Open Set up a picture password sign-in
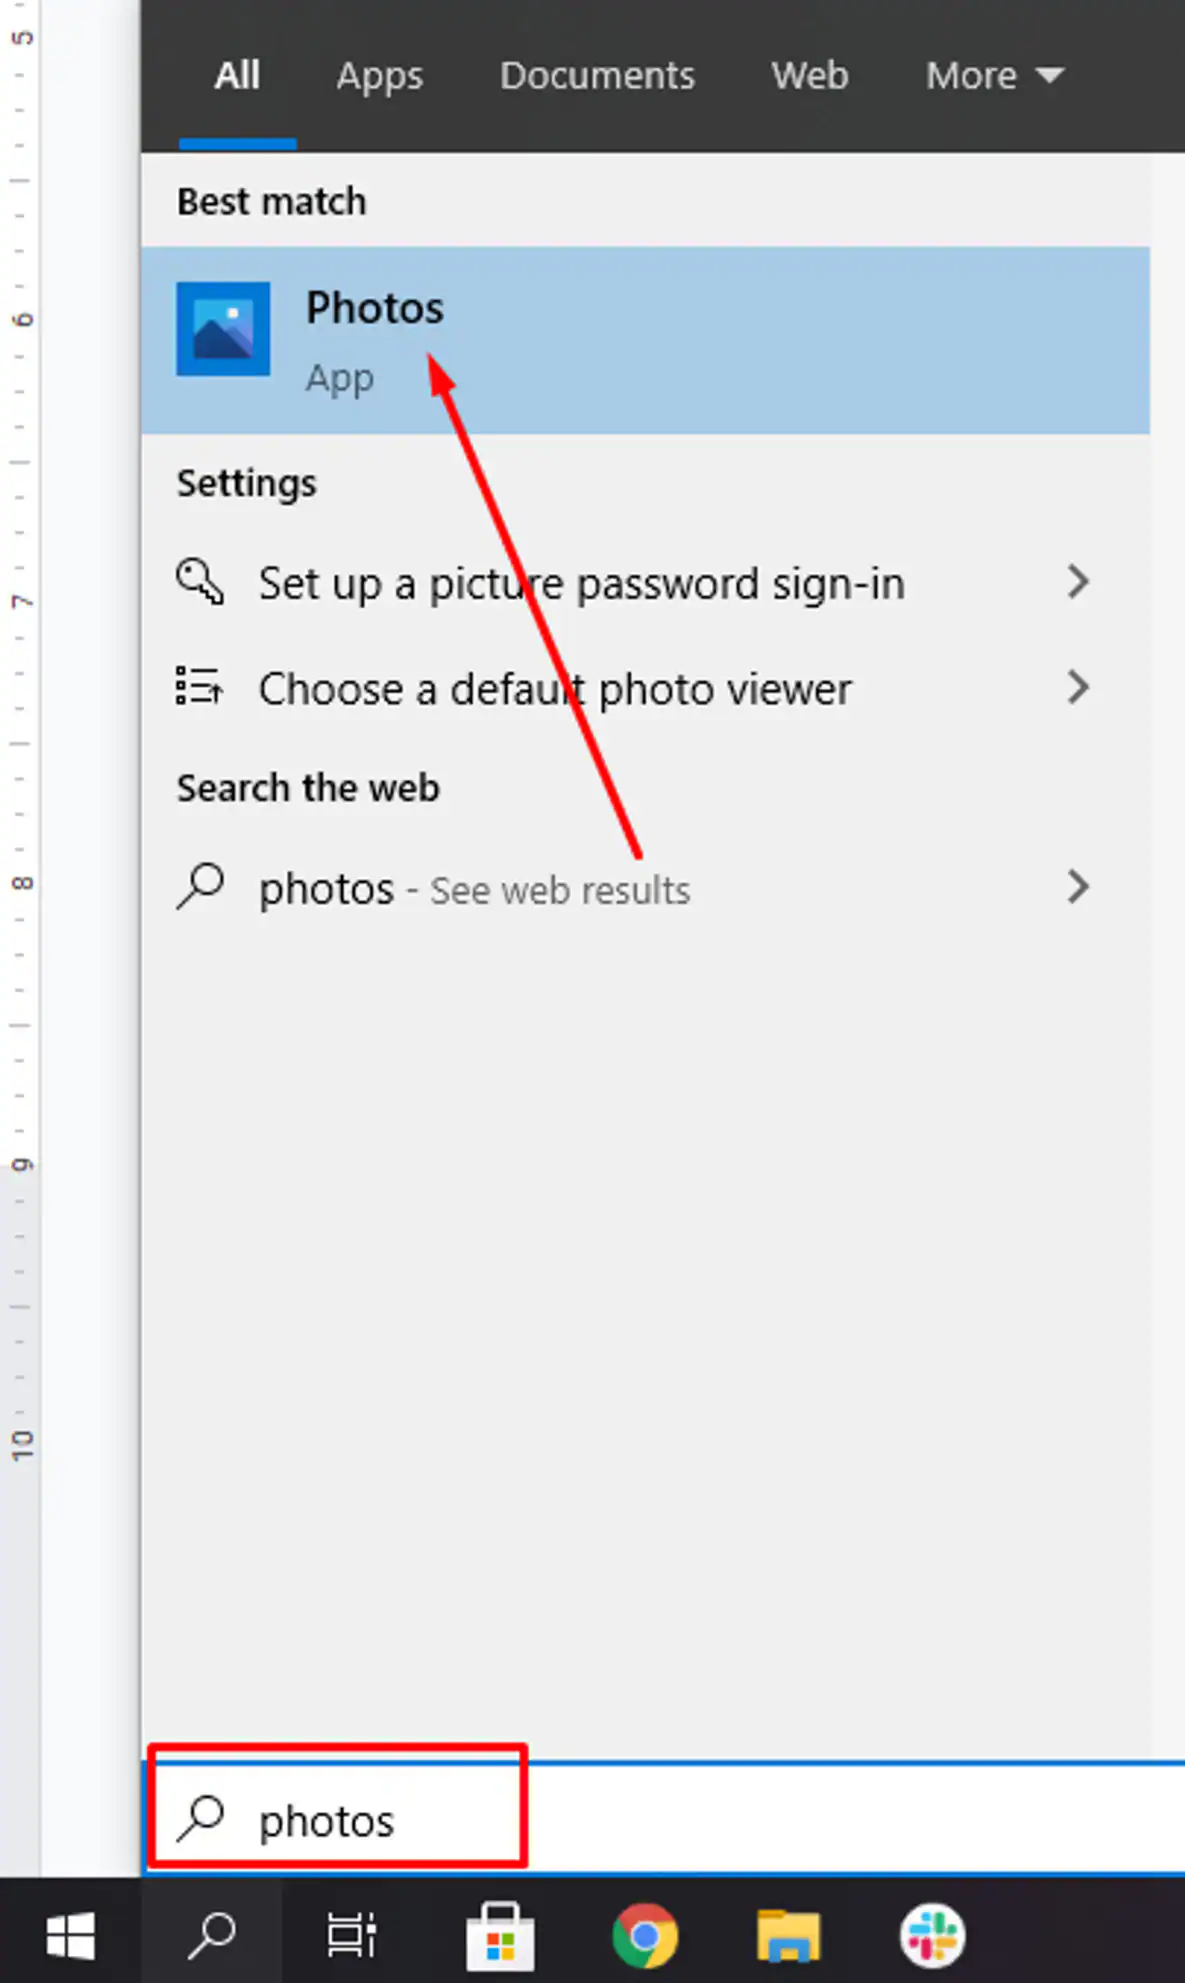 point(581,584)
